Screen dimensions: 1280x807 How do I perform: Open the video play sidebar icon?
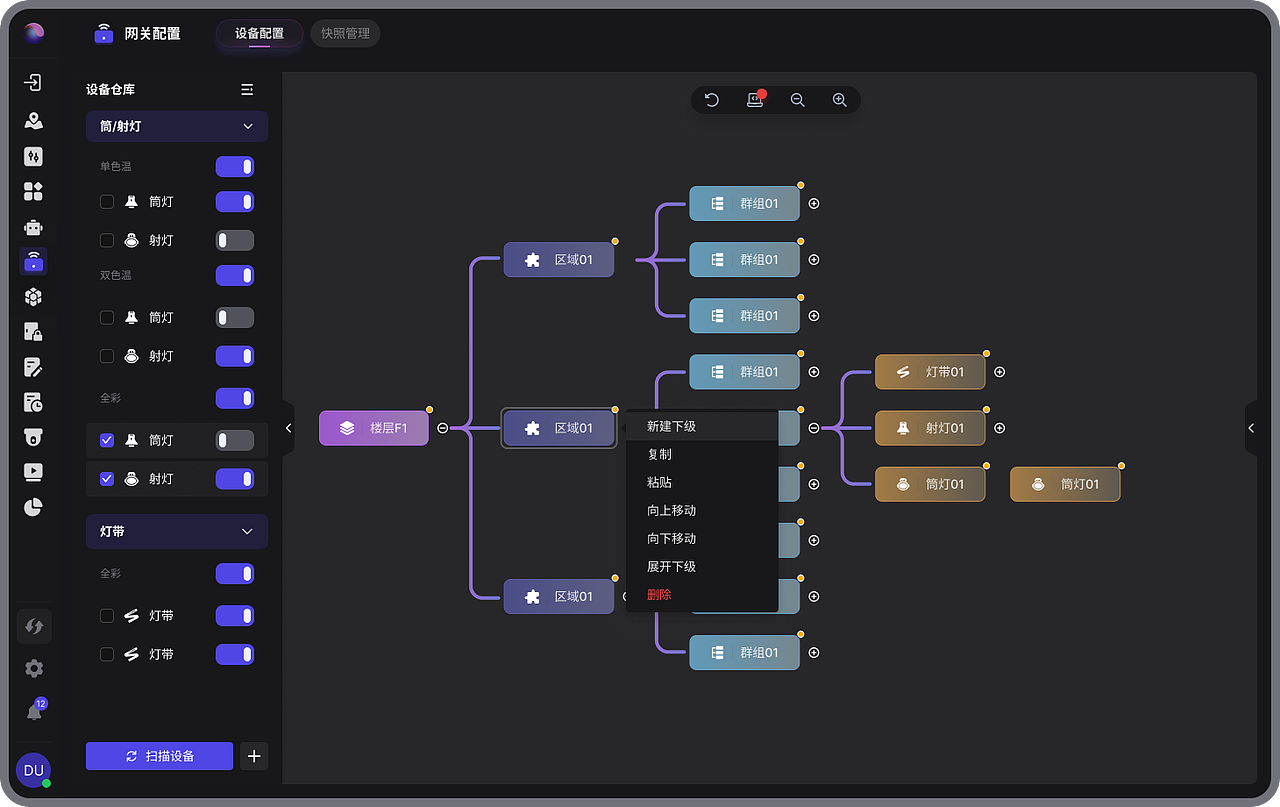click(34, 472)
